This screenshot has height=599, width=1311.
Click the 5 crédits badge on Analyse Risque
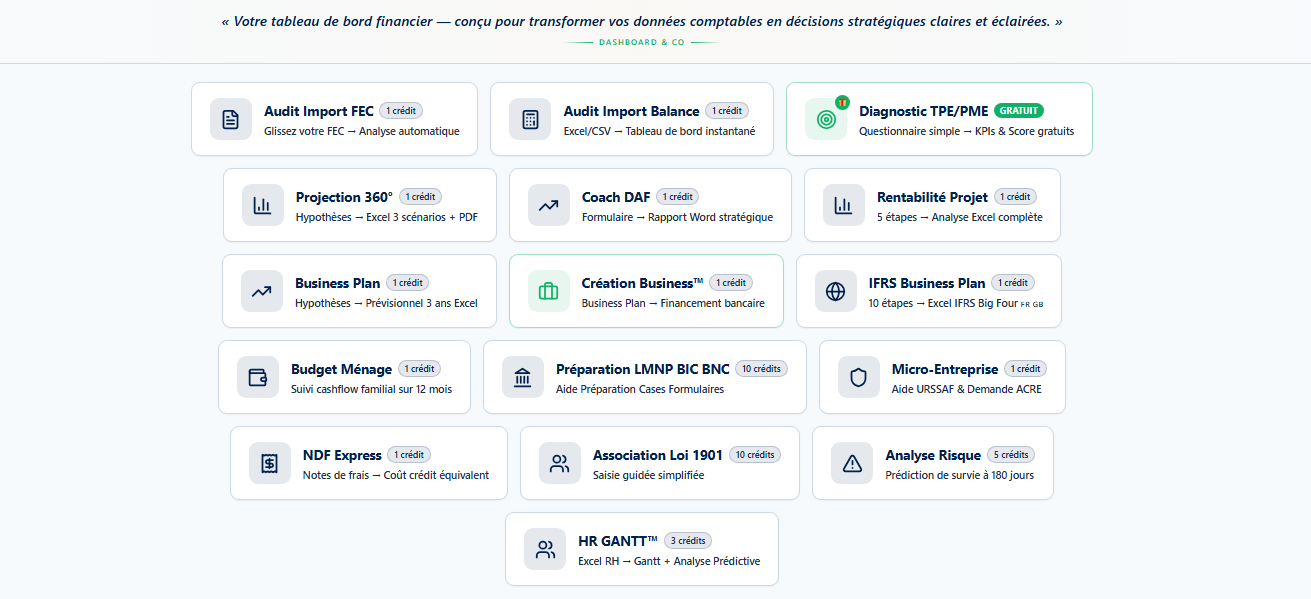click(x=1010, y=455)
